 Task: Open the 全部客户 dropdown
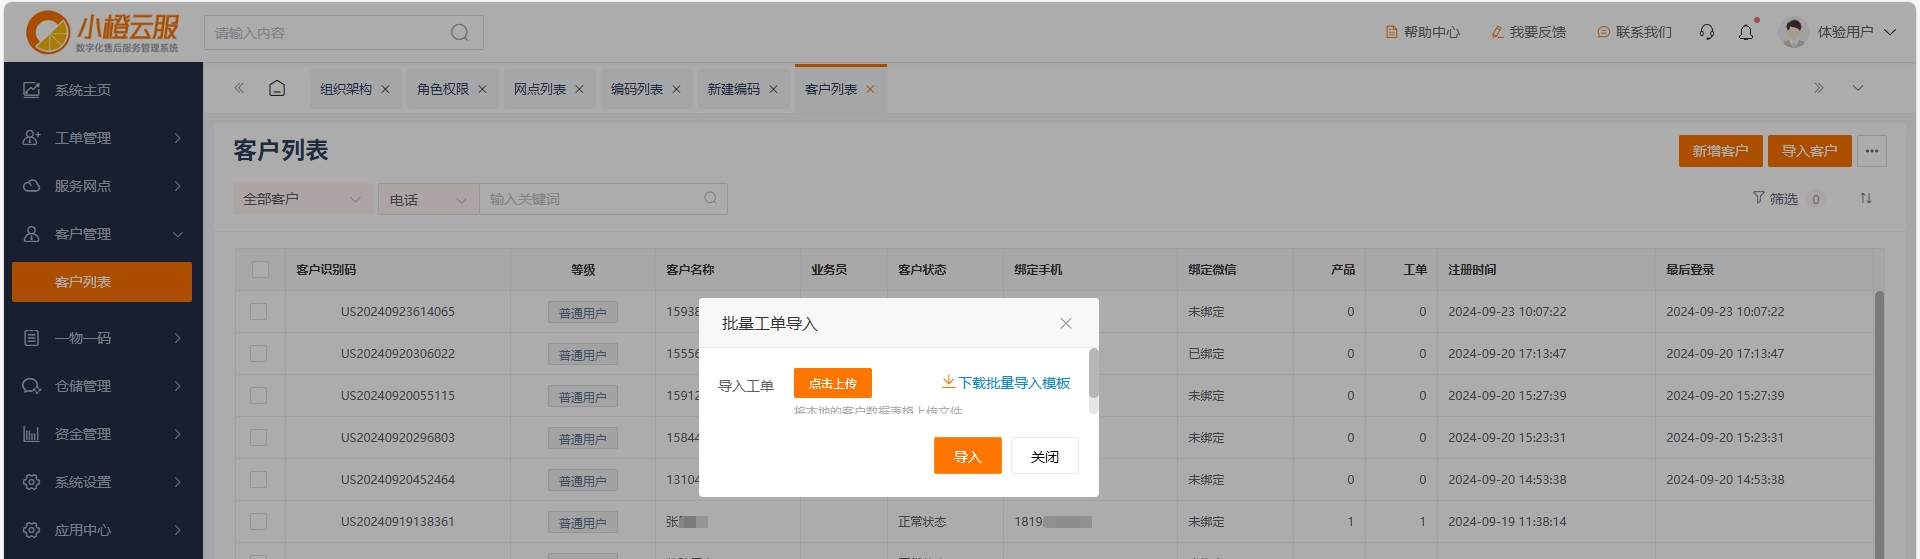(x=301, y=199)
